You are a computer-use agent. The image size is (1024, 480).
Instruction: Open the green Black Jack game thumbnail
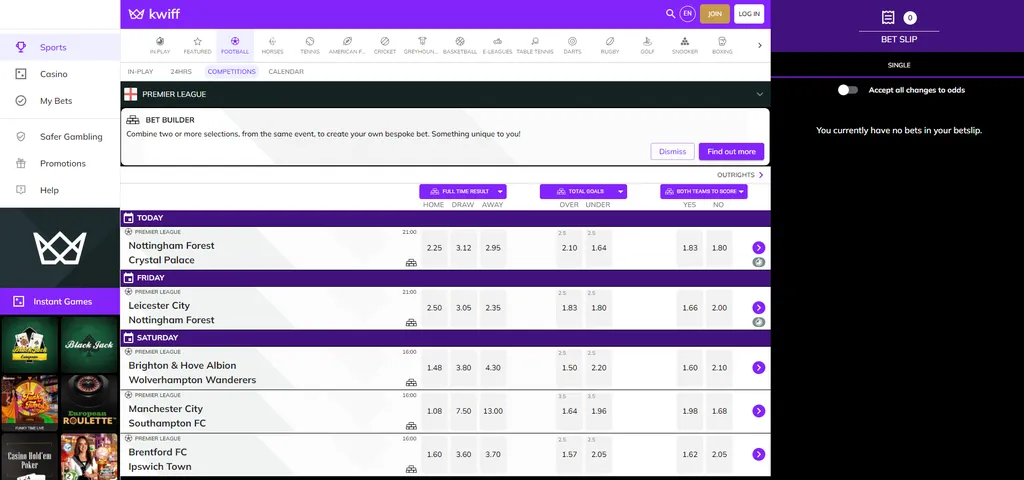pyautogui.click(x=89, y=345)
